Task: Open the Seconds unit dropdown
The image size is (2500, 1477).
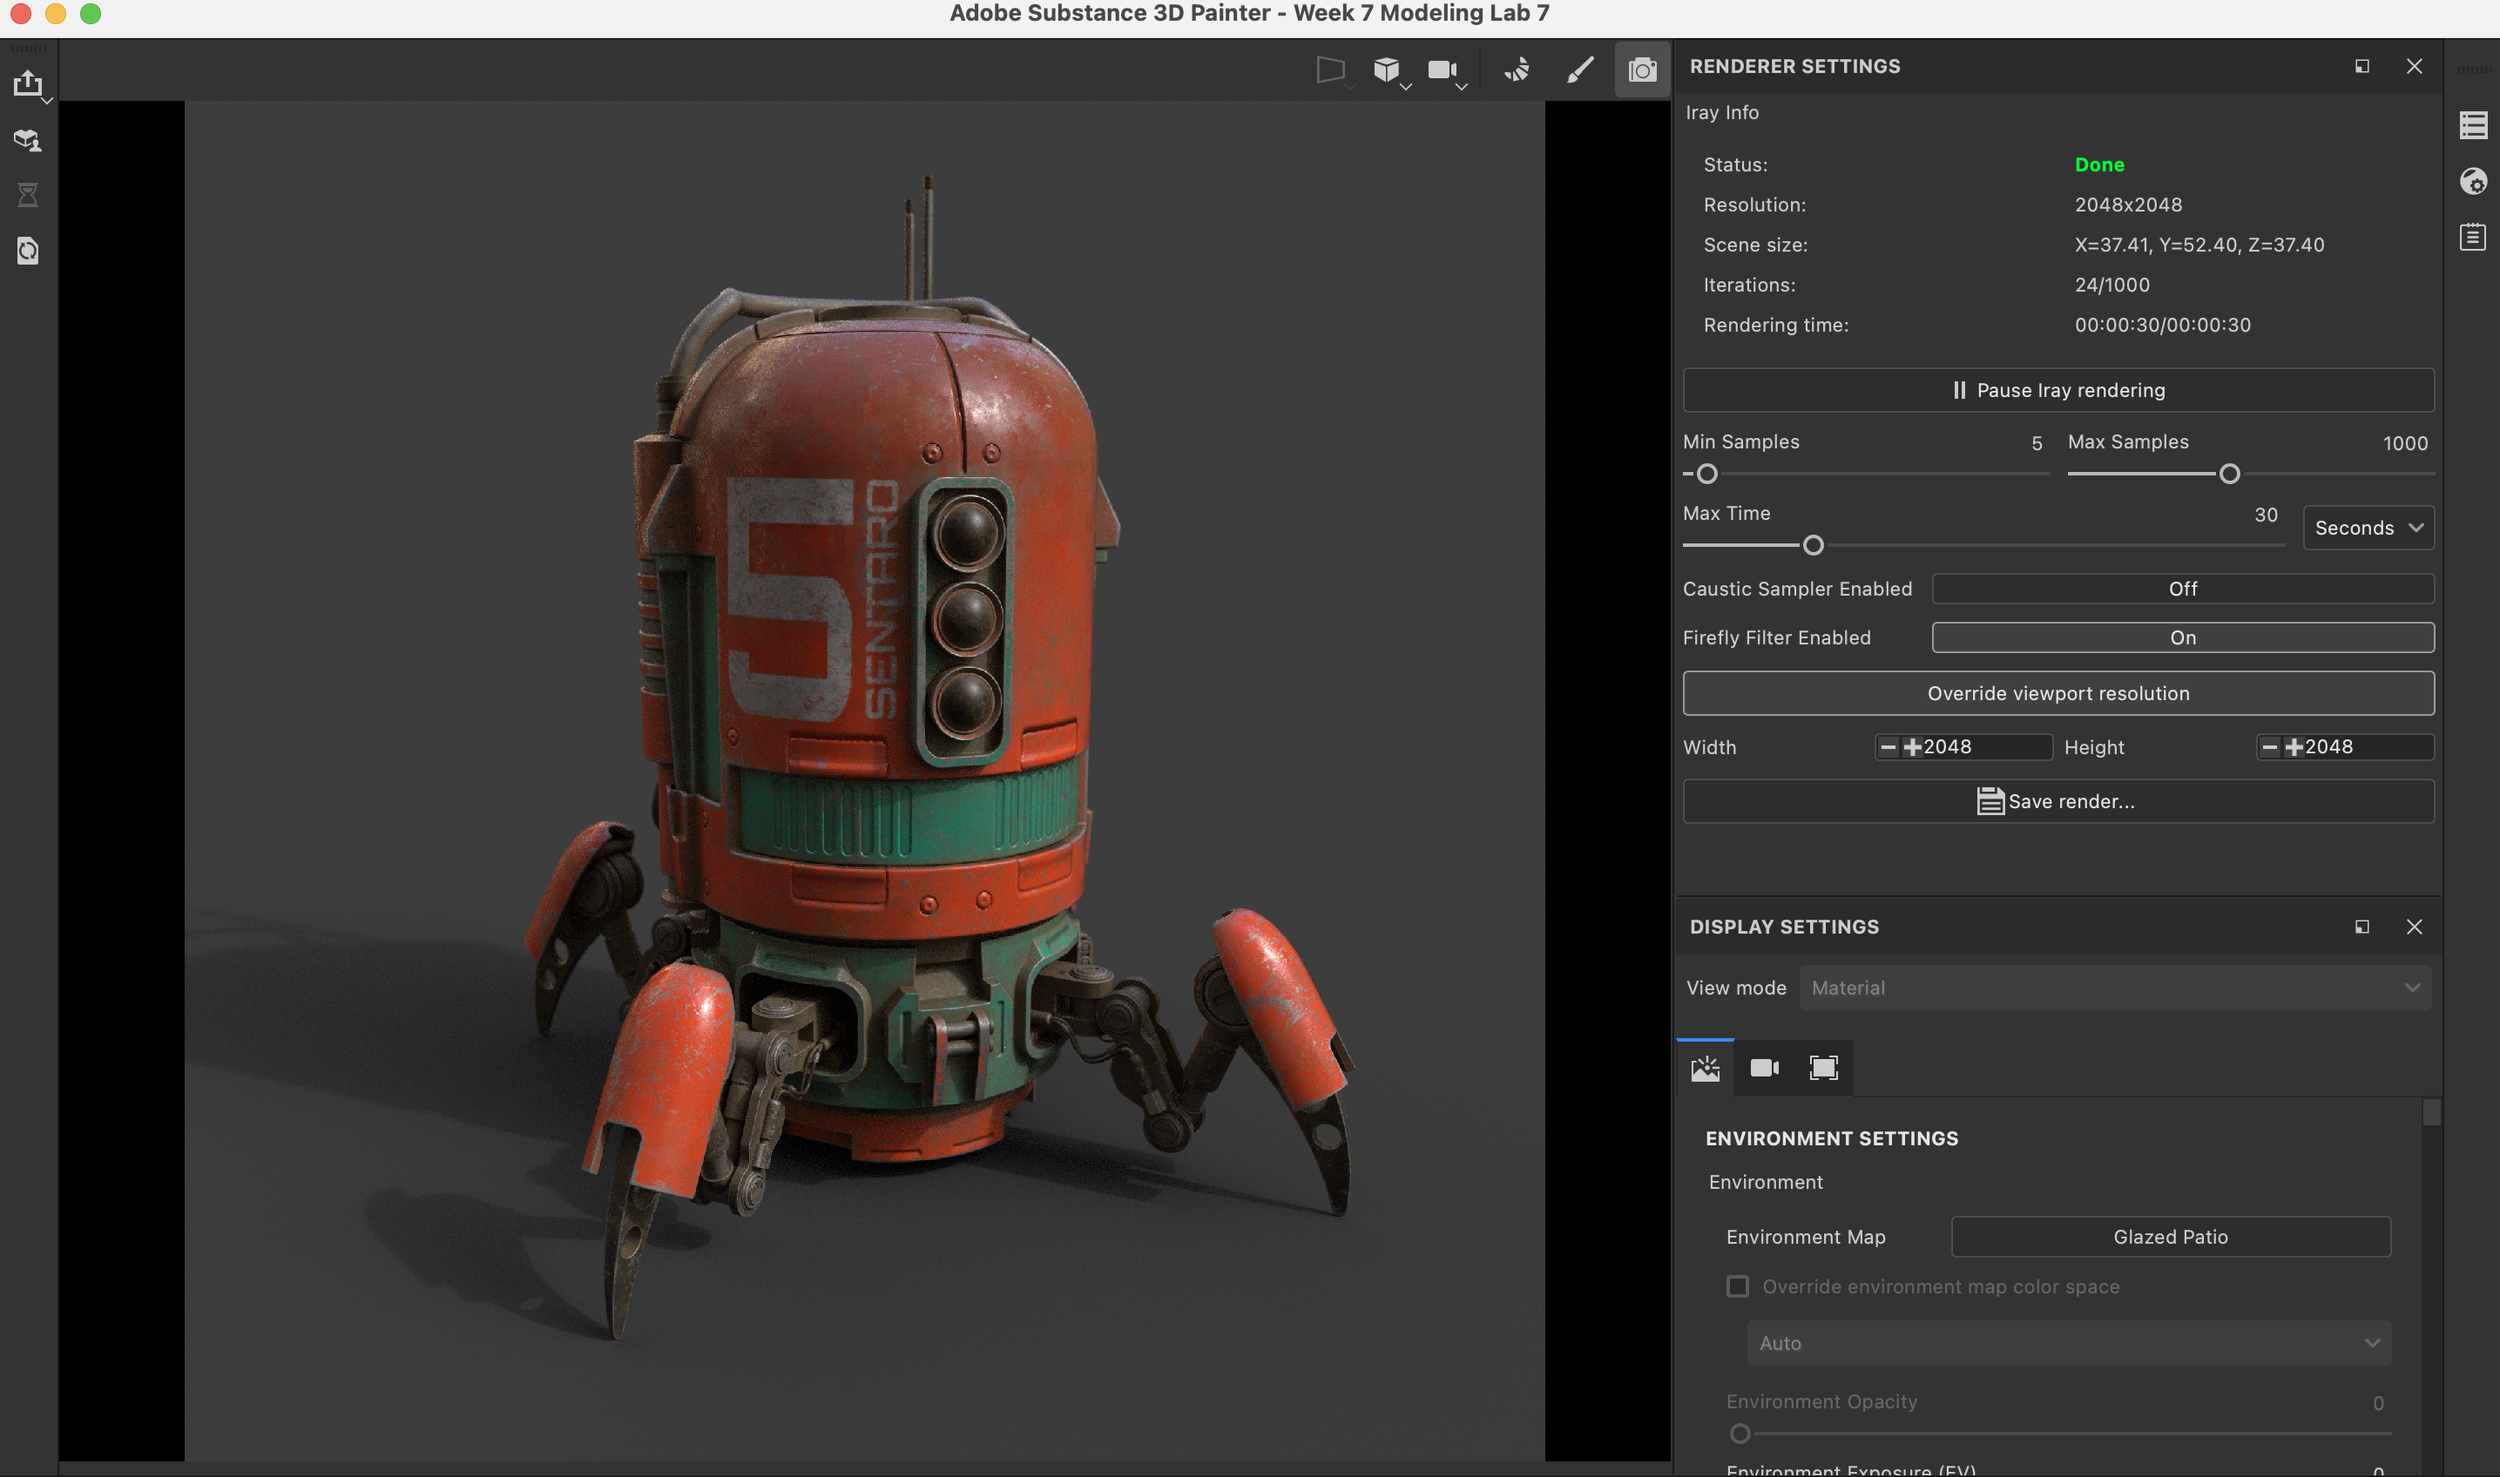Action: coord(2367,527)
